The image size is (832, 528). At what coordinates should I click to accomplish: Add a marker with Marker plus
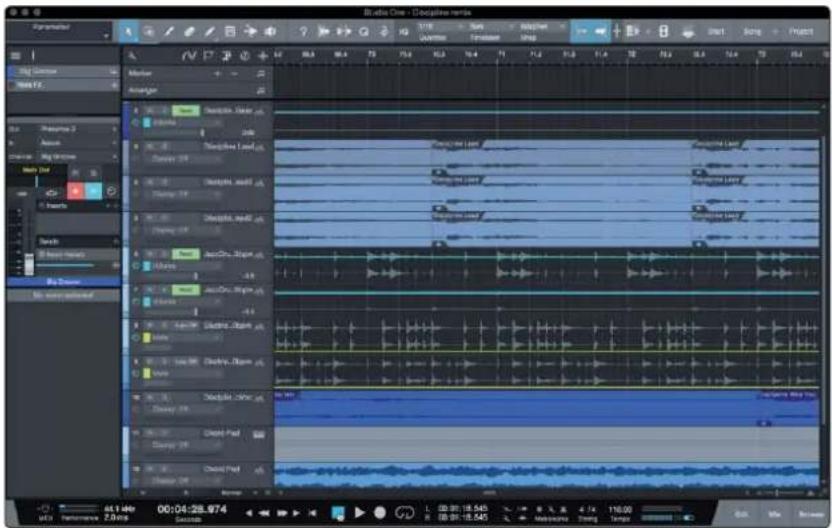click(217, 73)
